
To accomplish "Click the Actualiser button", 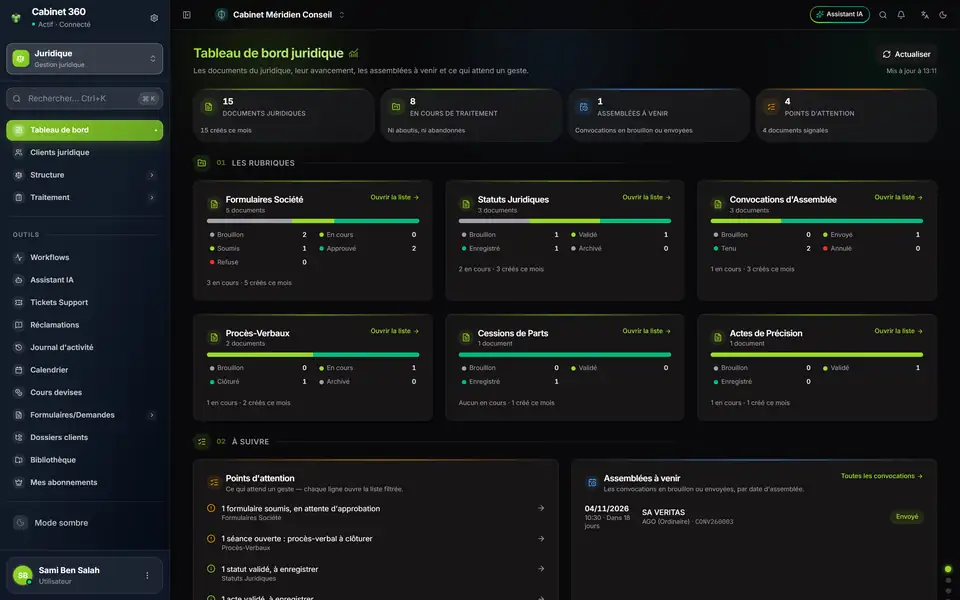I will point(906,54).
